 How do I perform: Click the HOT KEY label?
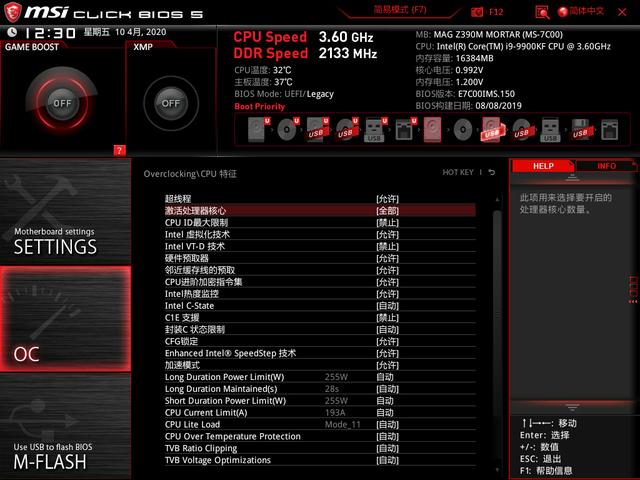click(x=458, y=172)
